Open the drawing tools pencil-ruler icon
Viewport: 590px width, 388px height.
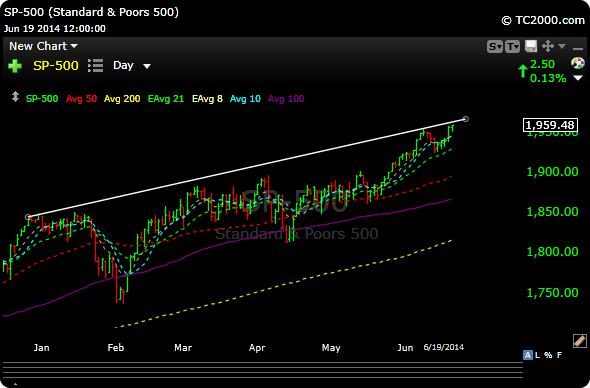coord(580,341)
